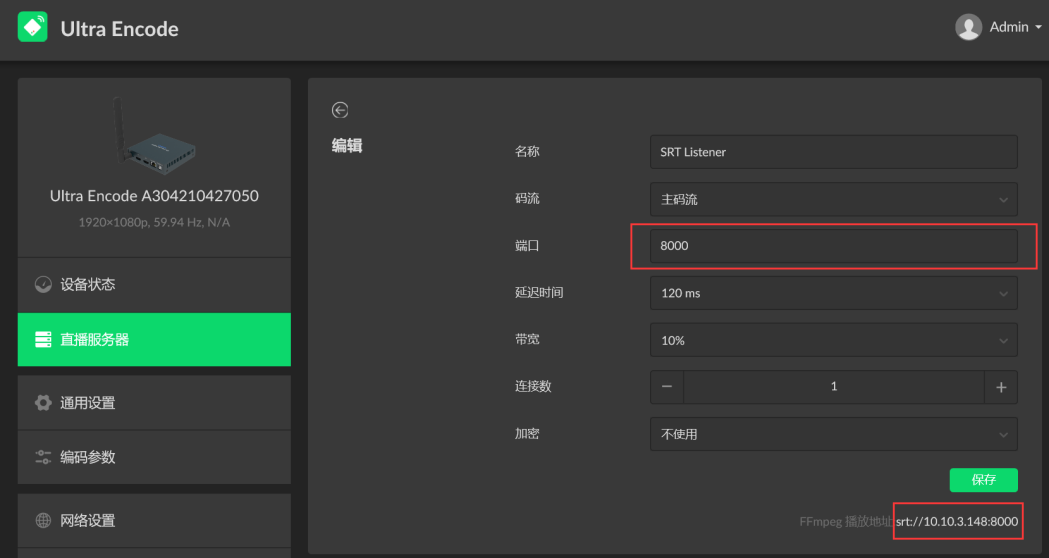Click the Admin user avatar icon
The image size is (1049, 558).
click(x=968, y=27)
